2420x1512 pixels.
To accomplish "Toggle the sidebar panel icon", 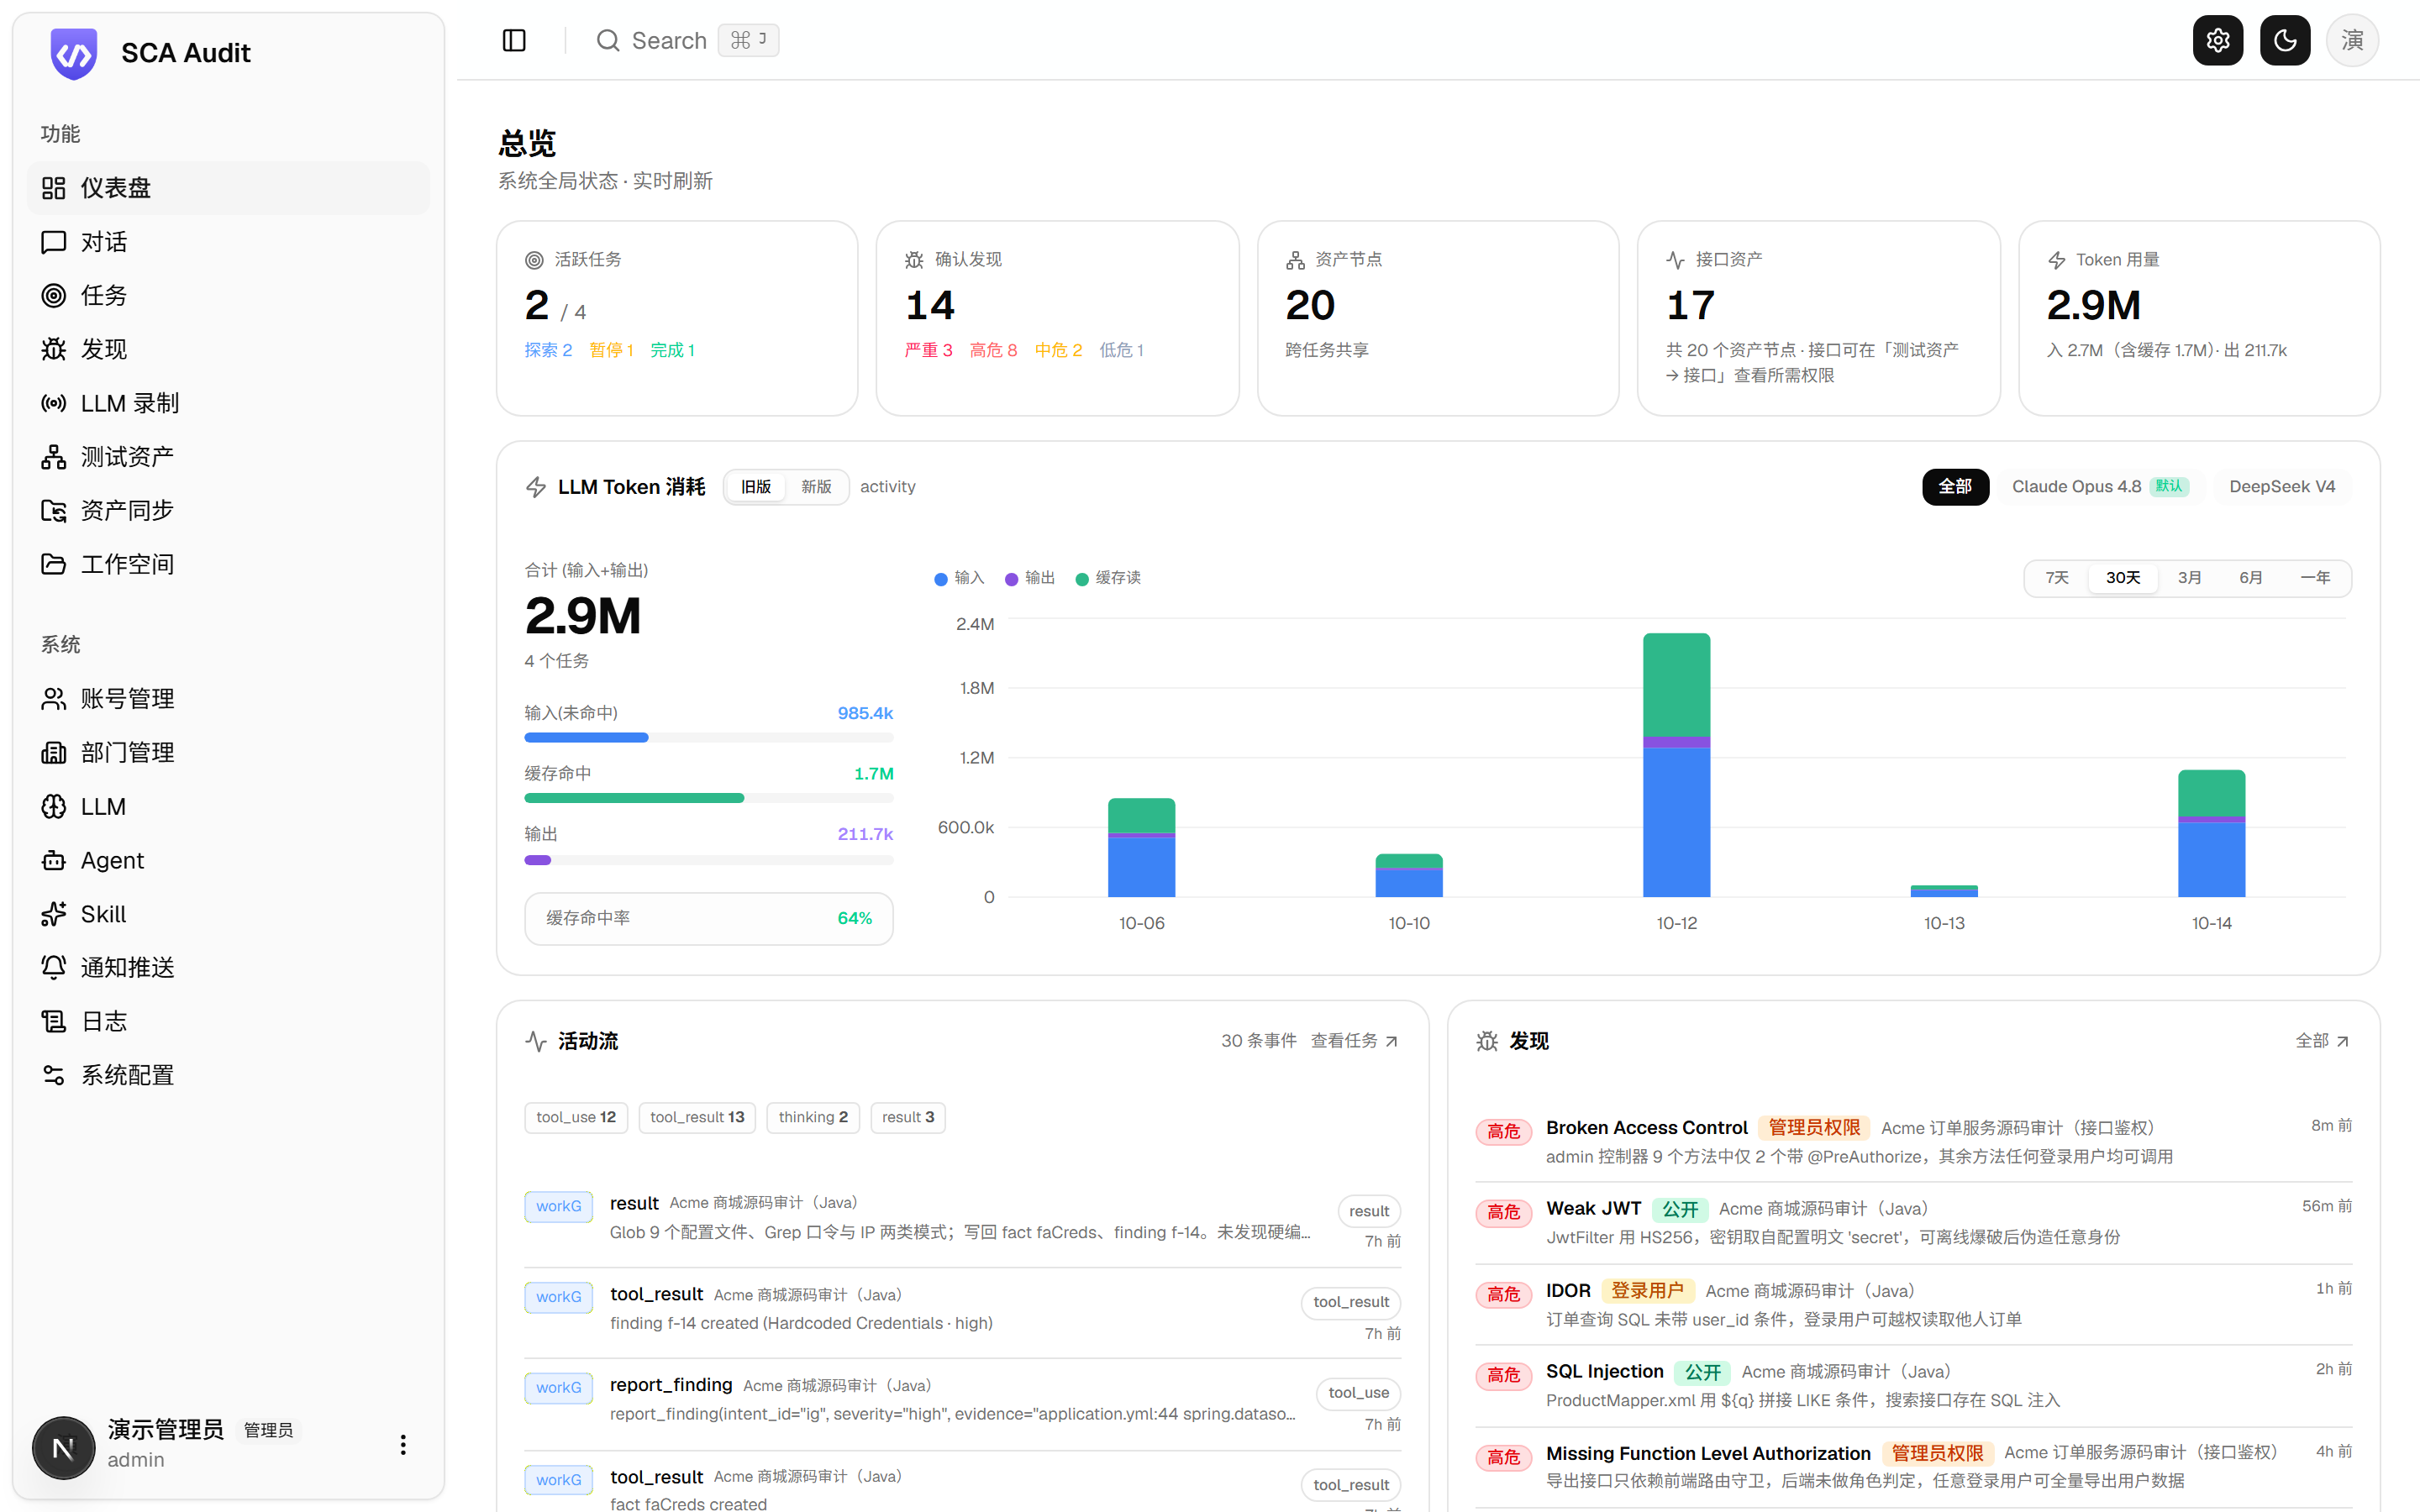I will (x=514, y=40).
